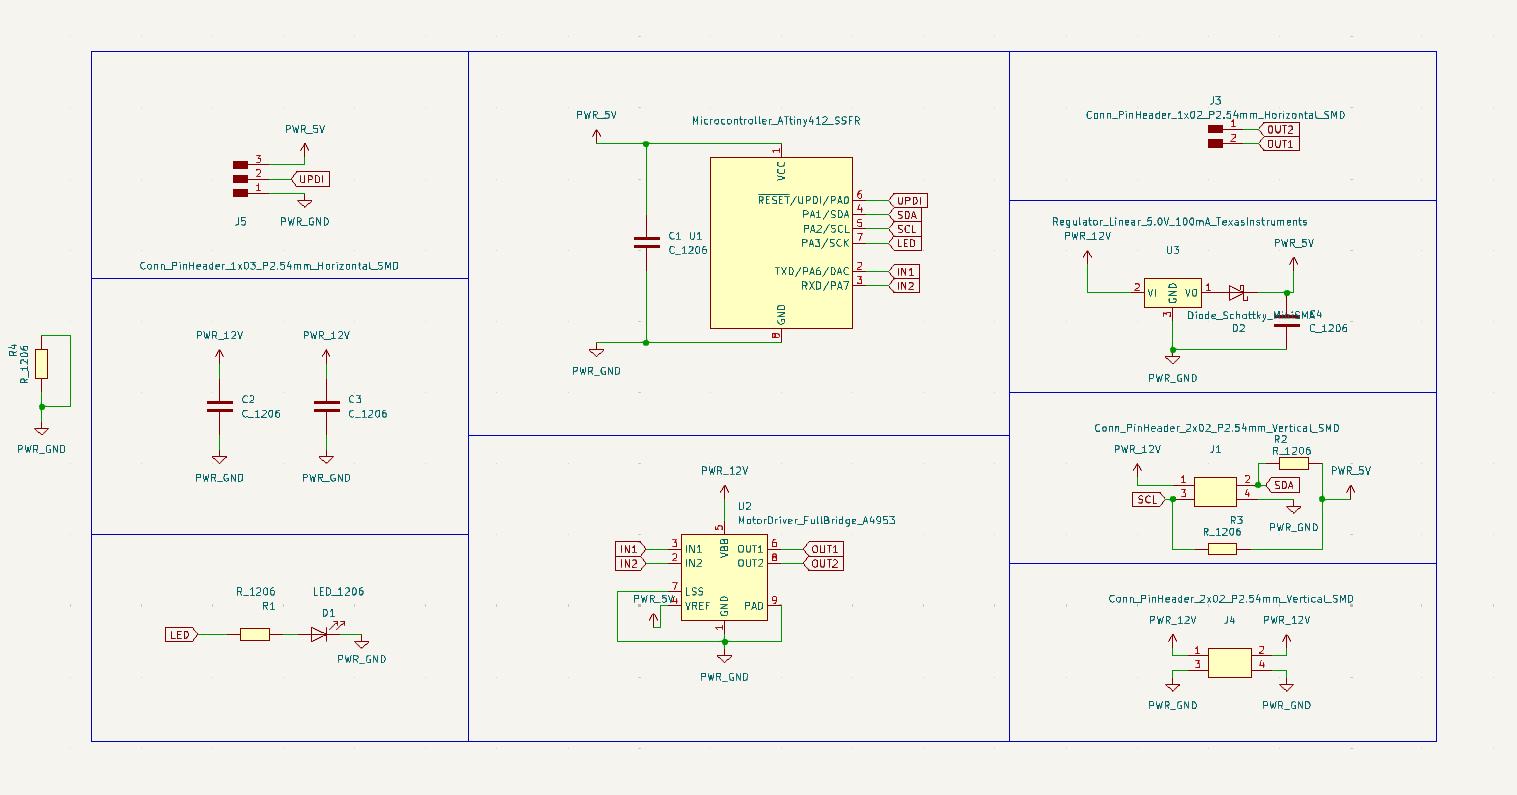Select capacitor C3 symbol
The height and width of the screenshot is (795, 1517).
[326, 406]
